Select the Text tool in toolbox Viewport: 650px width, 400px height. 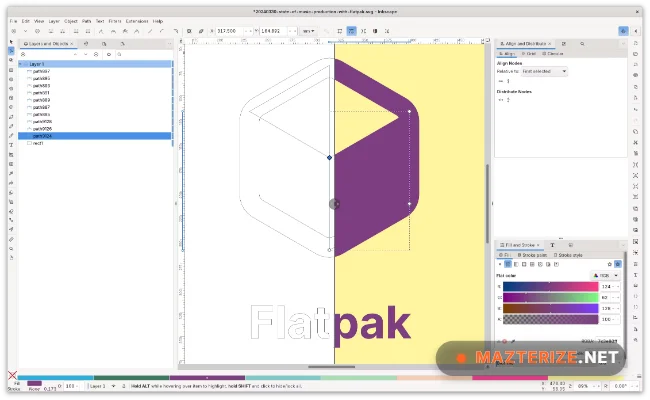click(x=11, y=145)
